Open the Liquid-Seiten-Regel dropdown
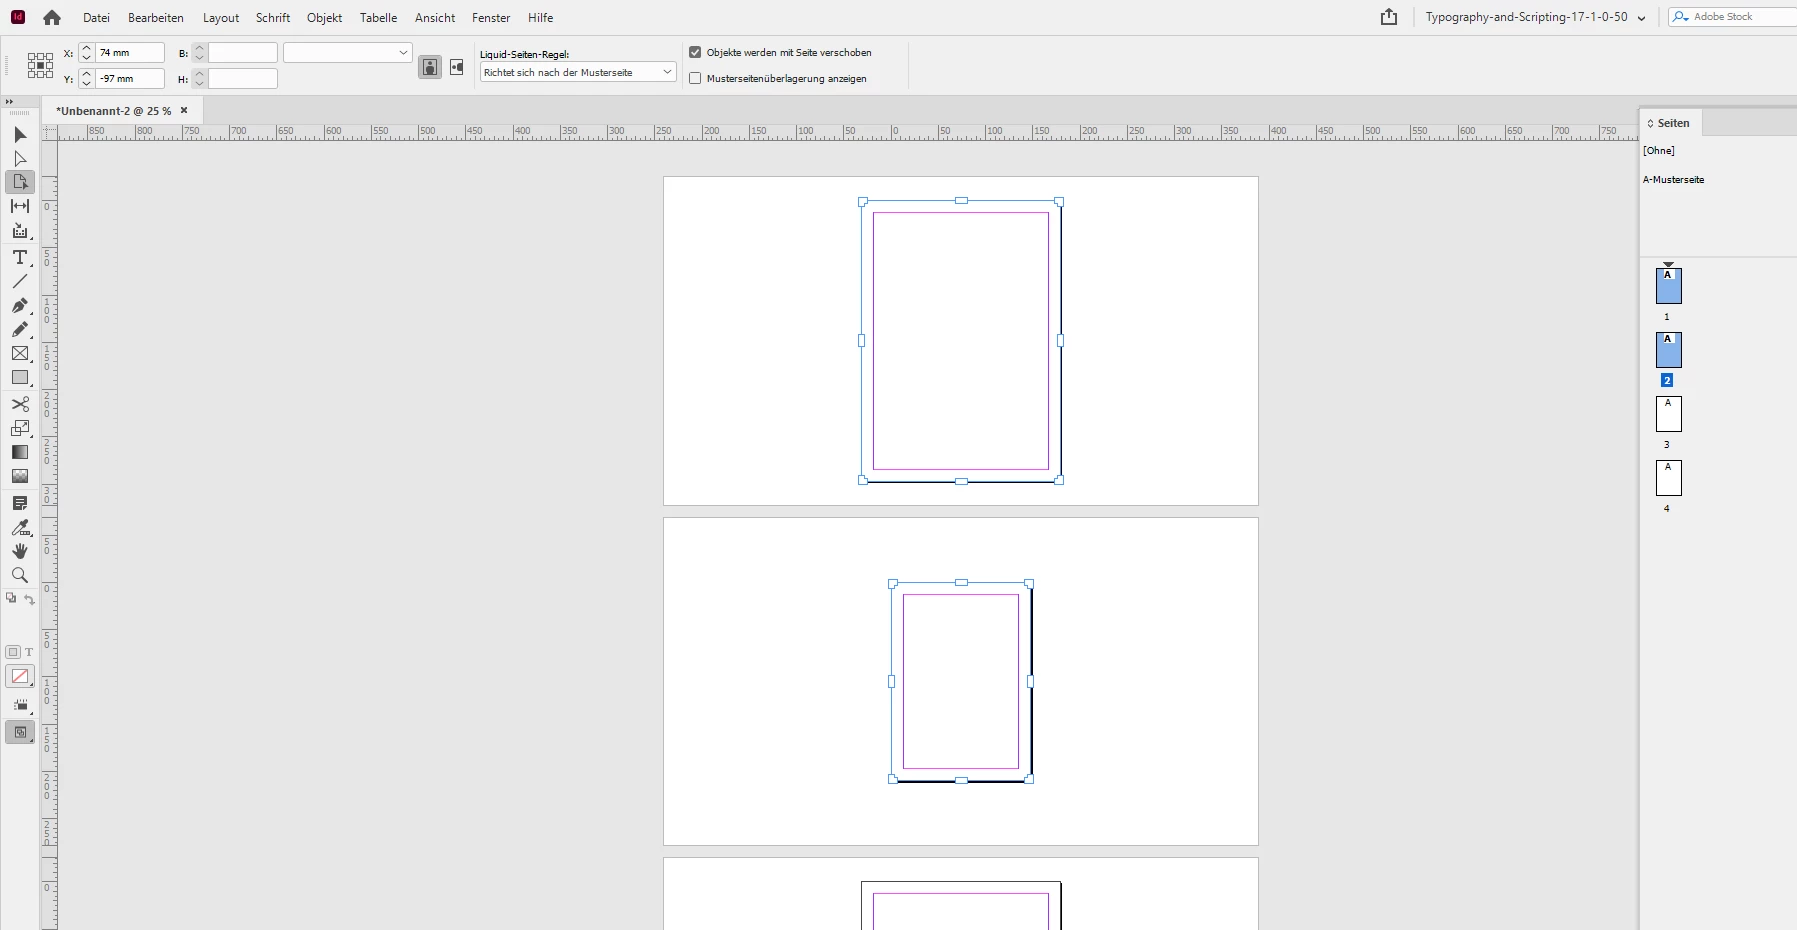This screenshot has height=930, width=1797. 578,72
